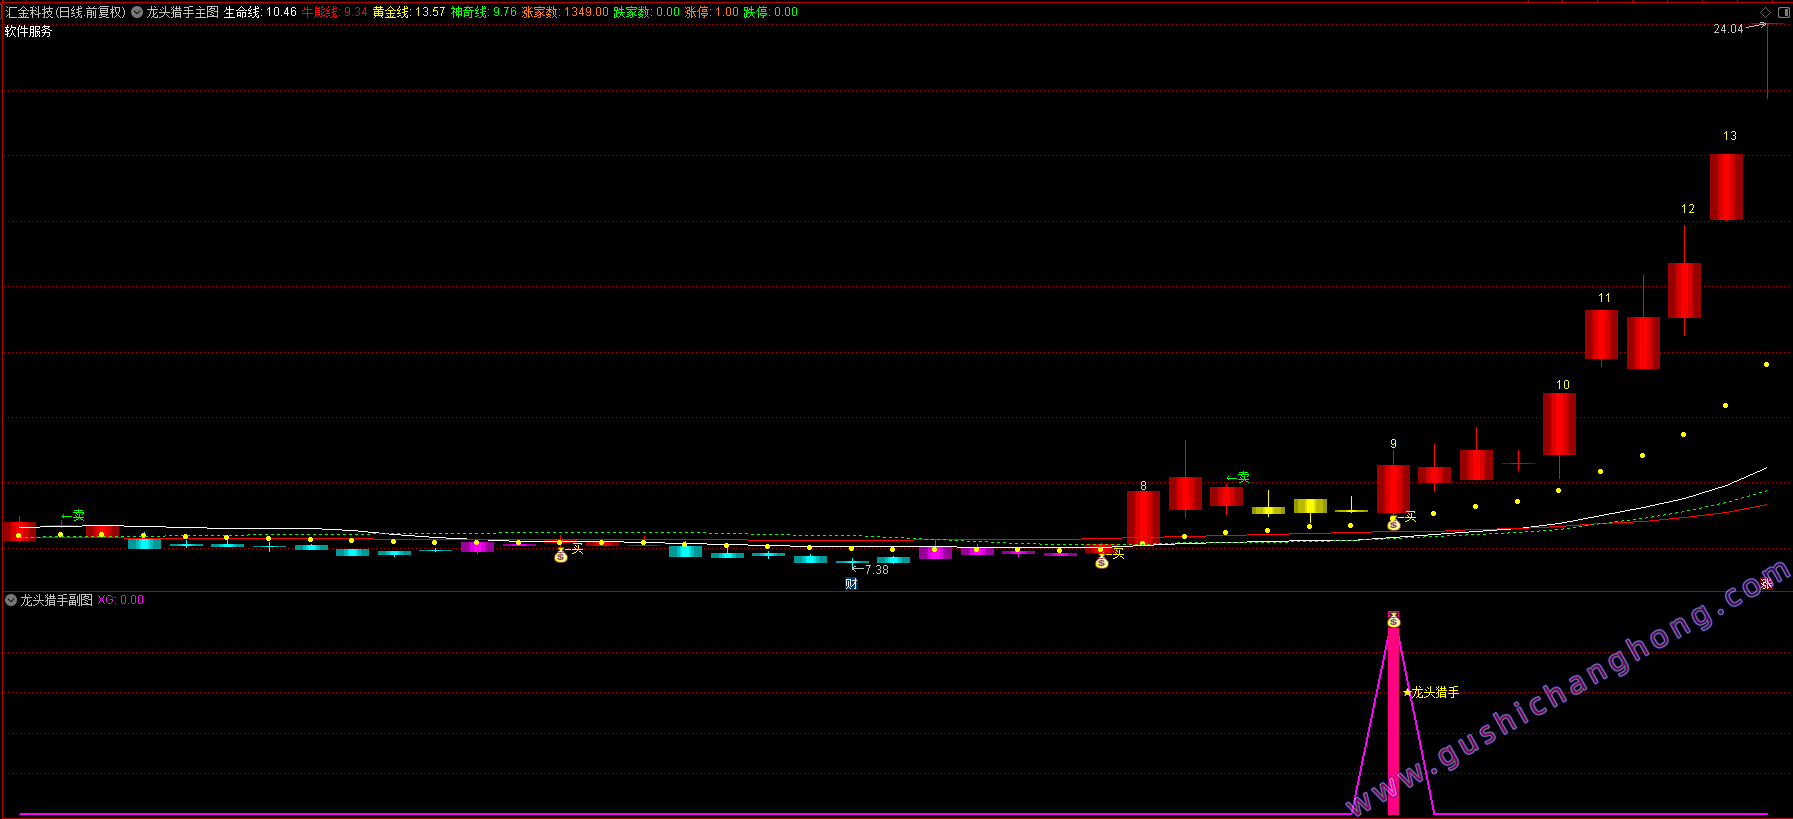Screen dimensions: 1793x819
Task: Click the 财 marker below 7.38 low
Action: [852, 584]
